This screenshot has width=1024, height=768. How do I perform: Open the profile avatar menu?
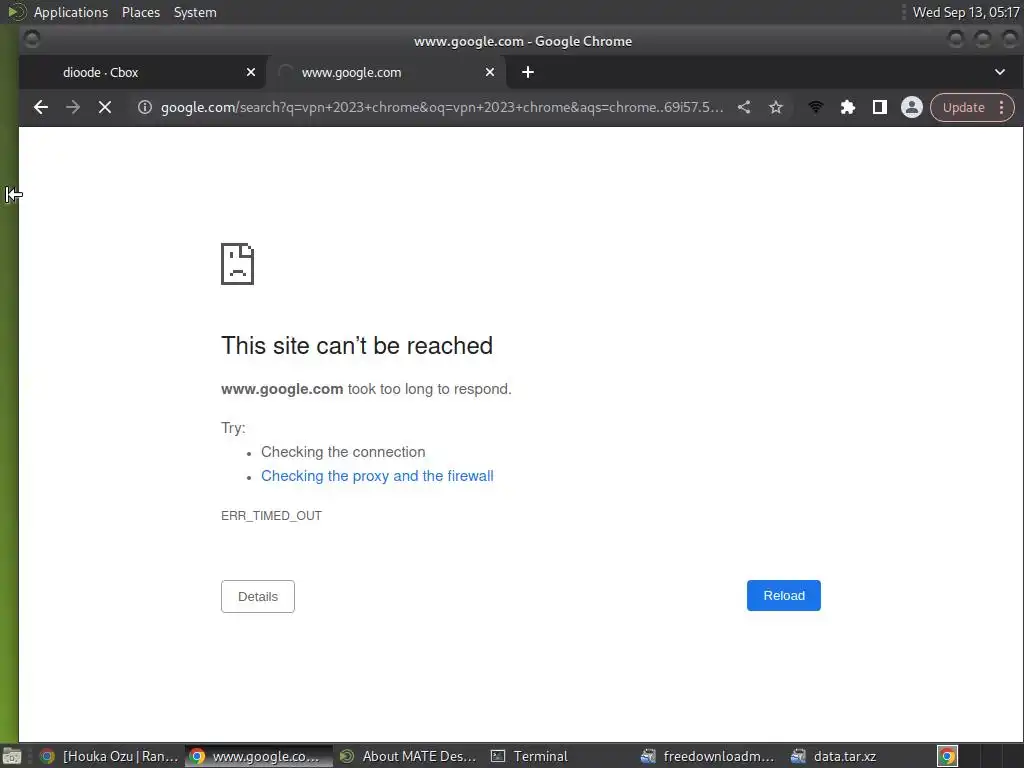click(x=911, y=107)
